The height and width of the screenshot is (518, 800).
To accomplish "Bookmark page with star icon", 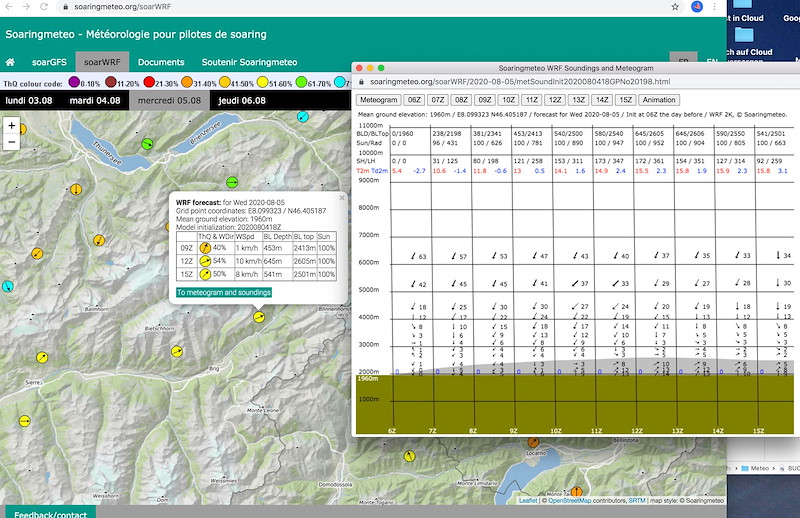I will [x=675, y=7].
